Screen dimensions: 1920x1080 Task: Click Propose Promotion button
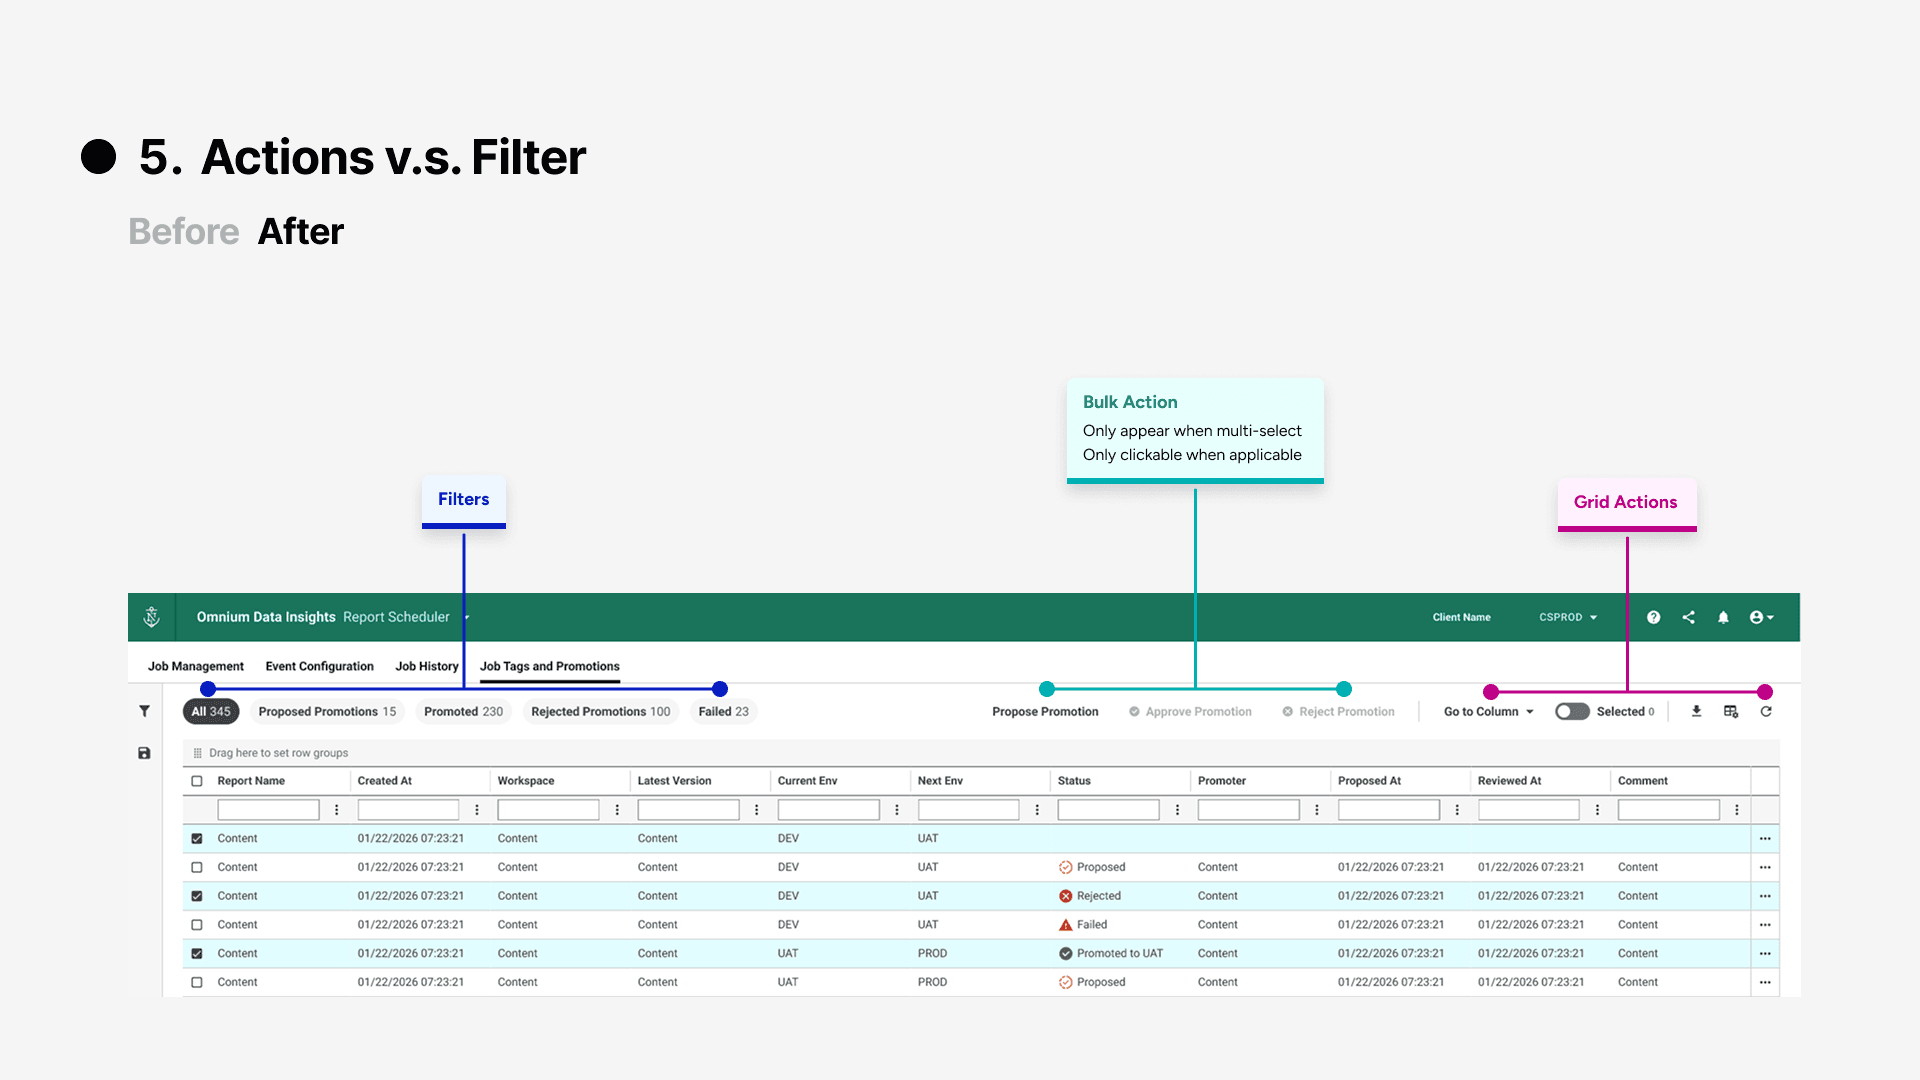click(1045, 711)
